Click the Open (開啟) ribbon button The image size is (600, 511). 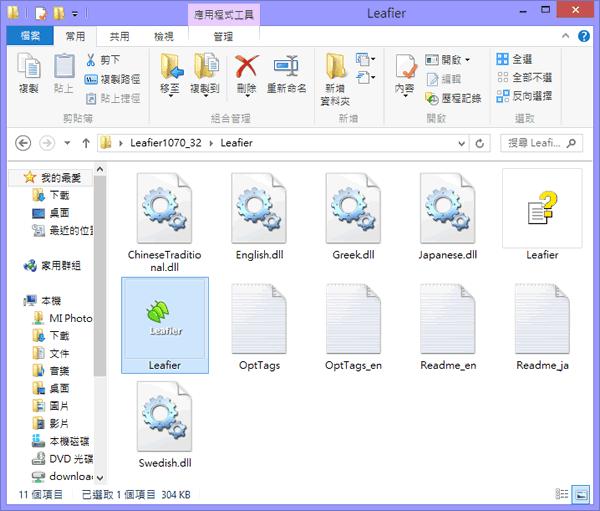coord(447,60)
